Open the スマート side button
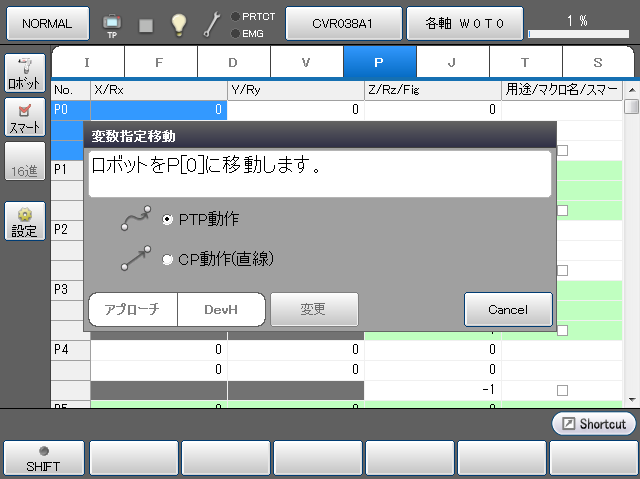Viewport: 640px width, 479px height. click(x=24, y=118)
